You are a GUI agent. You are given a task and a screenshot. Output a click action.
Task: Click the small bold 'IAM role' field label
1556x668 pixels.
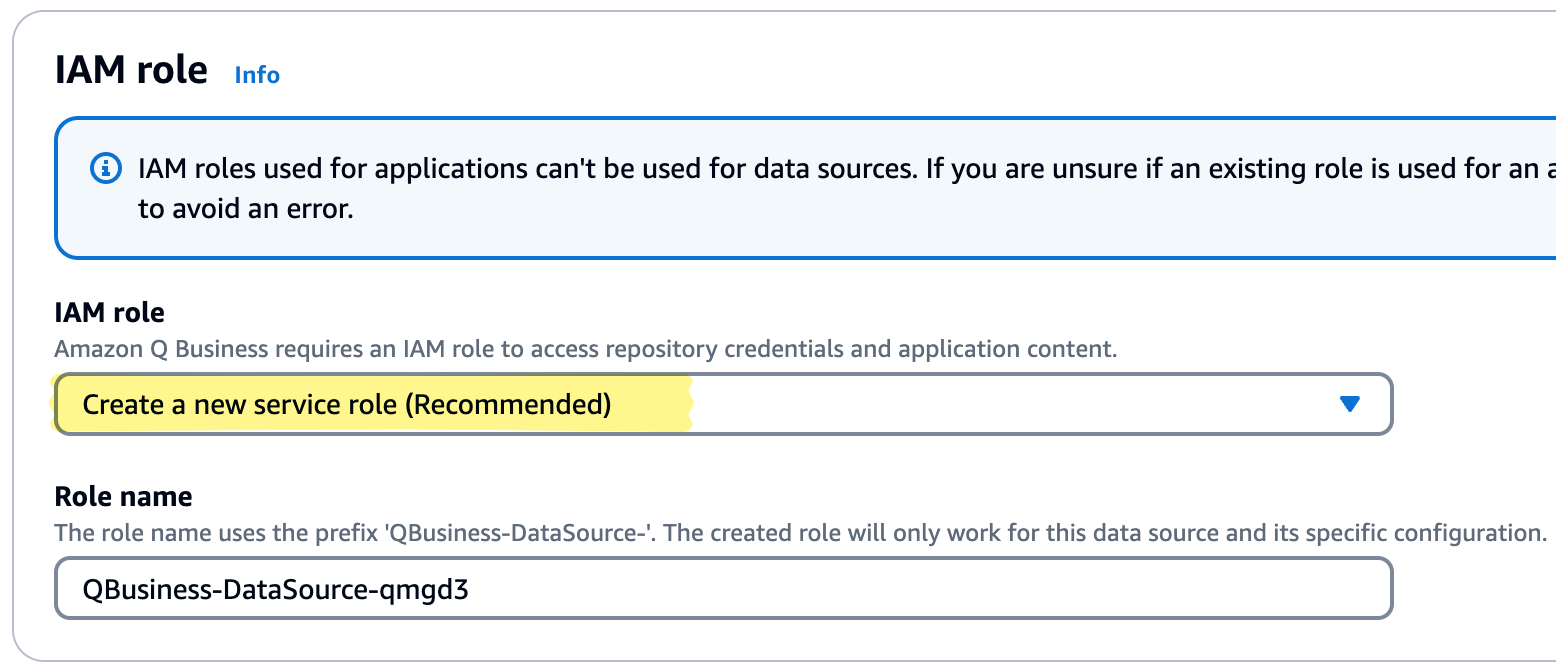tap(109, 313)
